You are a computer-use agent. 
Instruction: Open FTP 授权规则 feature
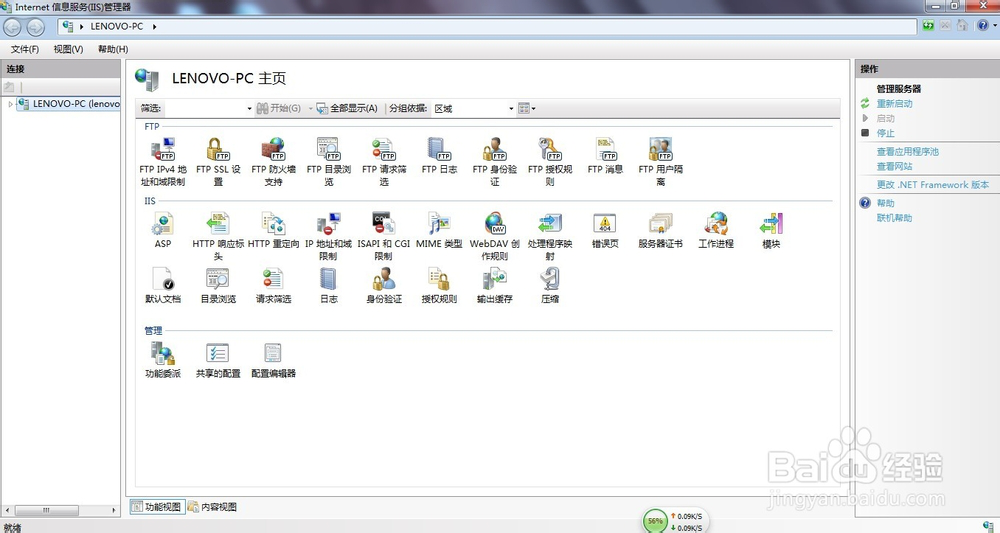click(x=550, y=162)
